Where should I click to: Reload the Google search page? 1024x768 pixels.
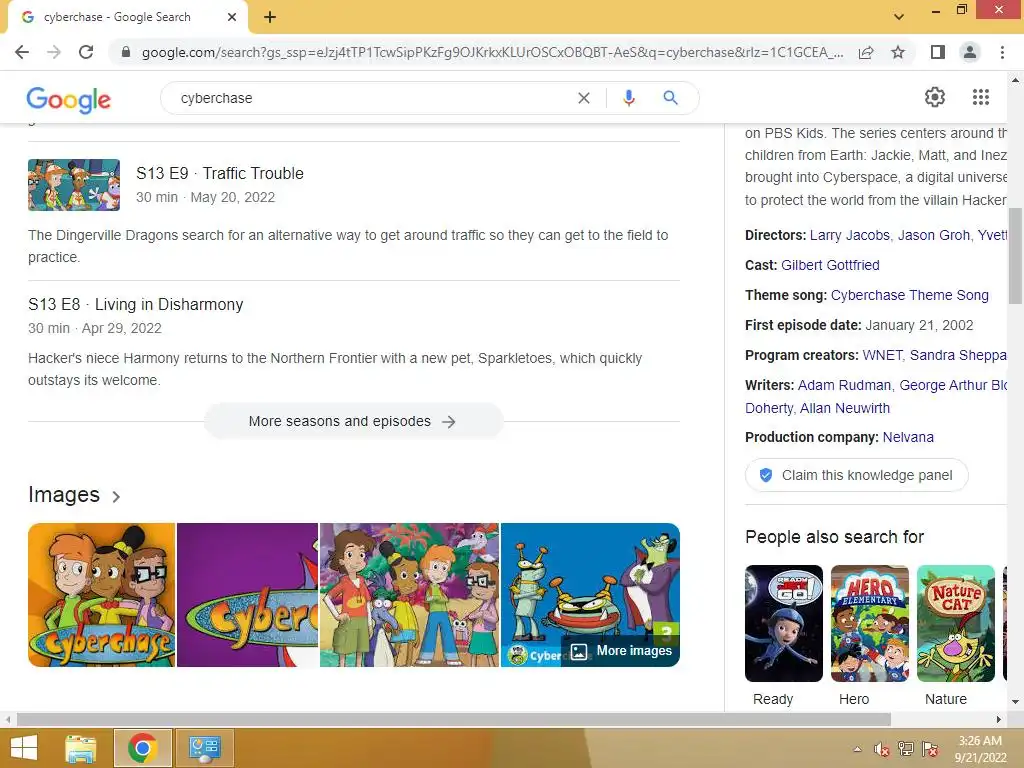click(x=86, y=52)
